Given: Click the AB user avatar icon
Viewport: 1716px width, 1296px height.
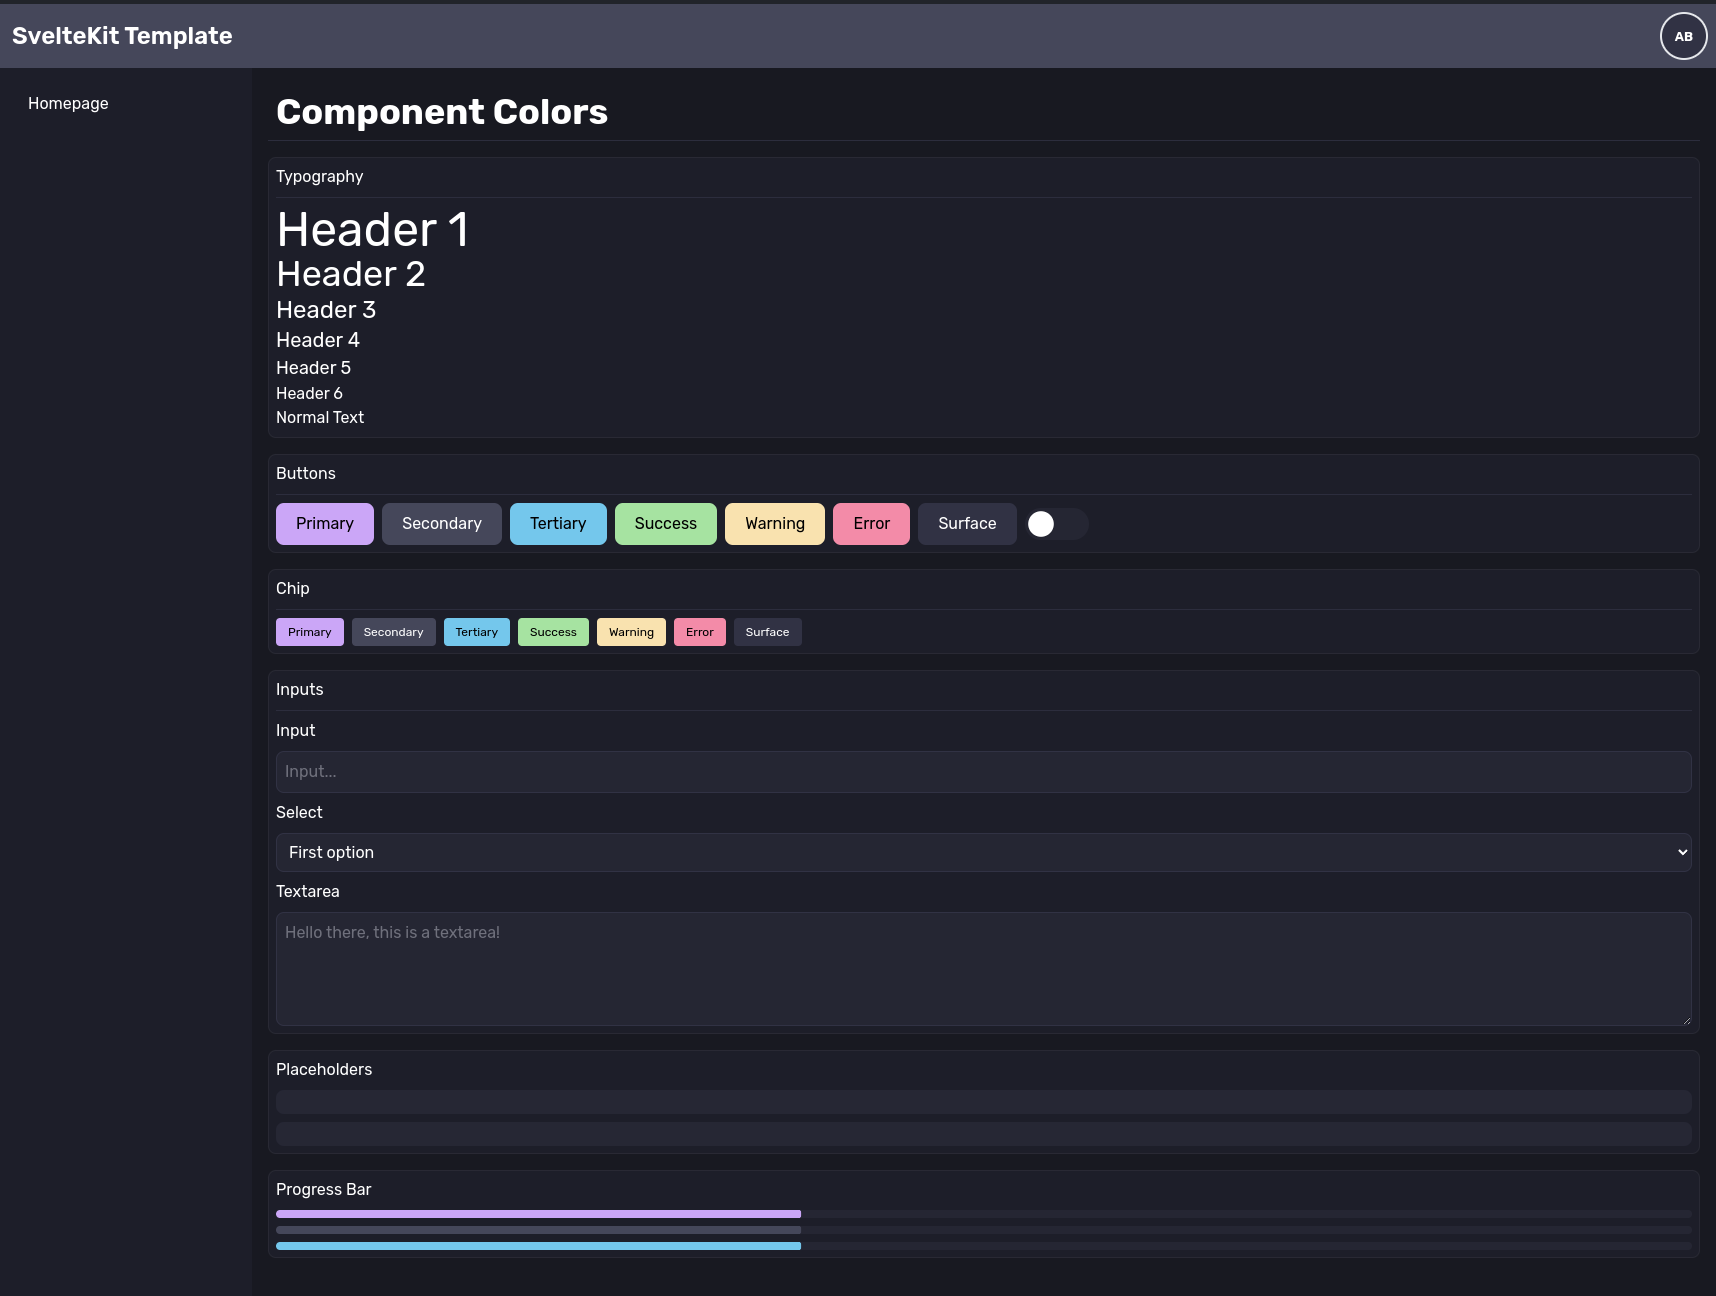Looking at the screenshot, I should pos(1683,36).
